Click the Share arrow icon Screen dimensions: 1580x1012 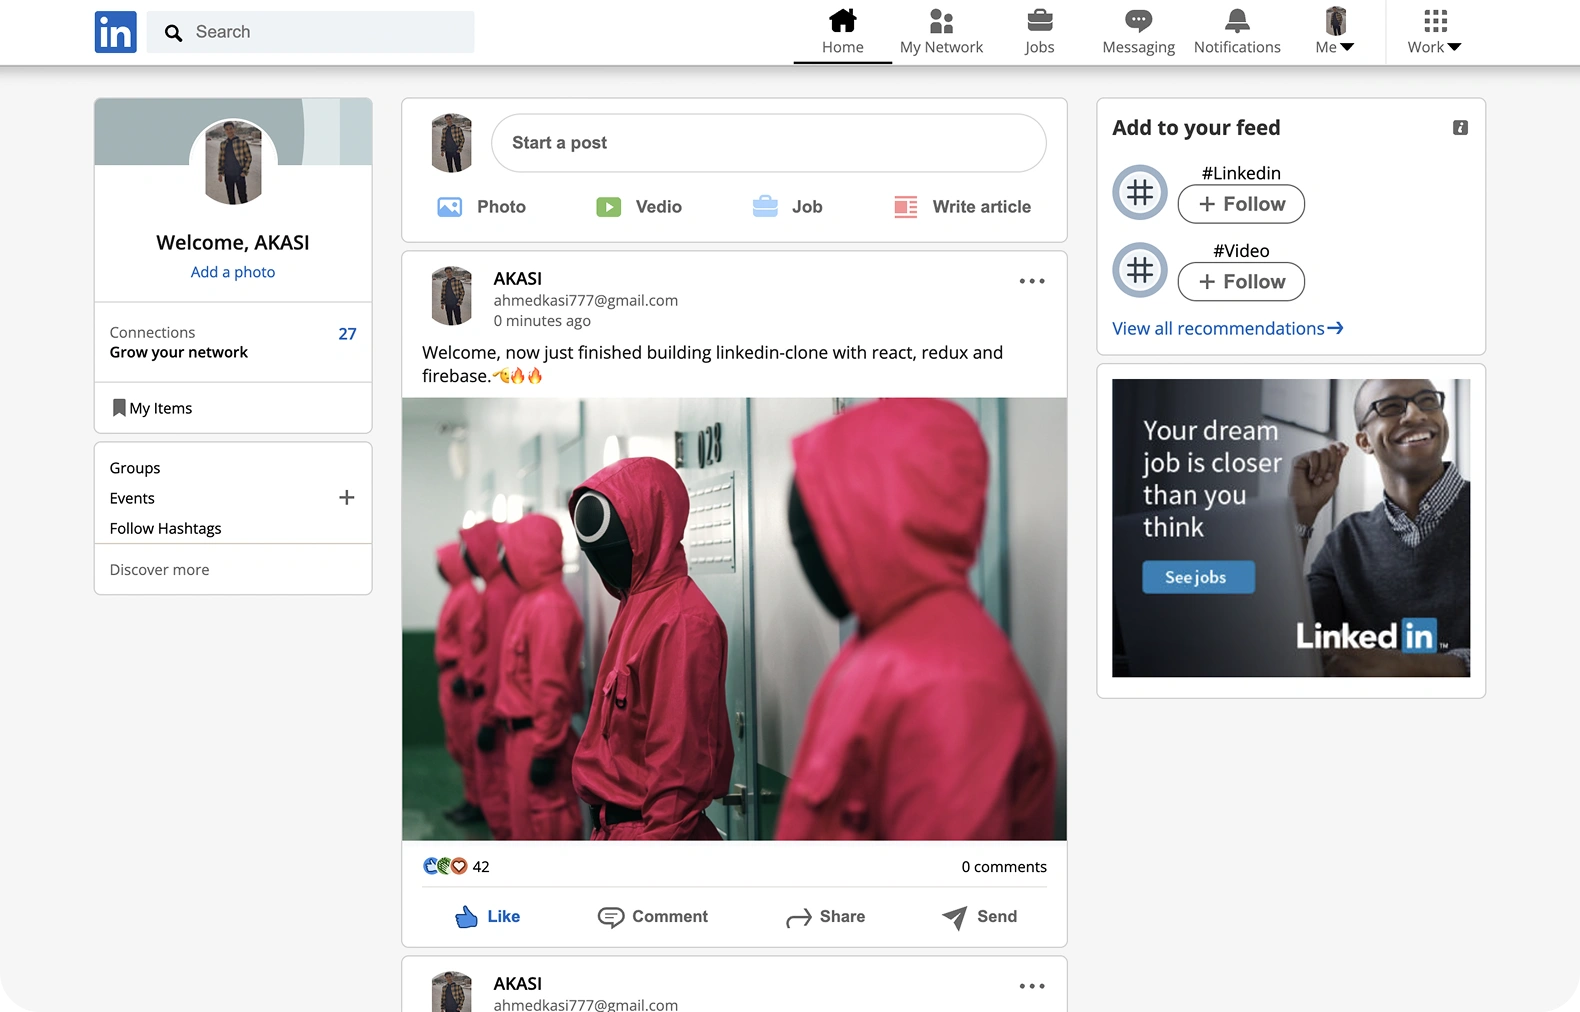point(799,918)
